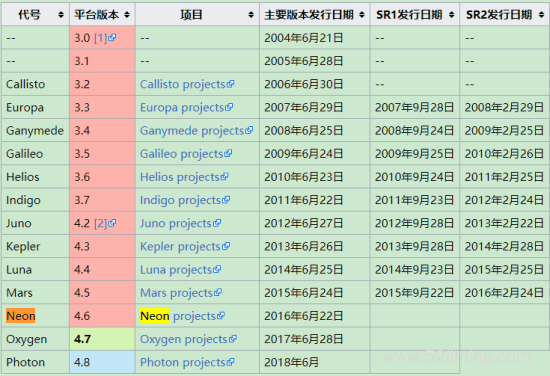Open Mars projects link

(181, 293)
